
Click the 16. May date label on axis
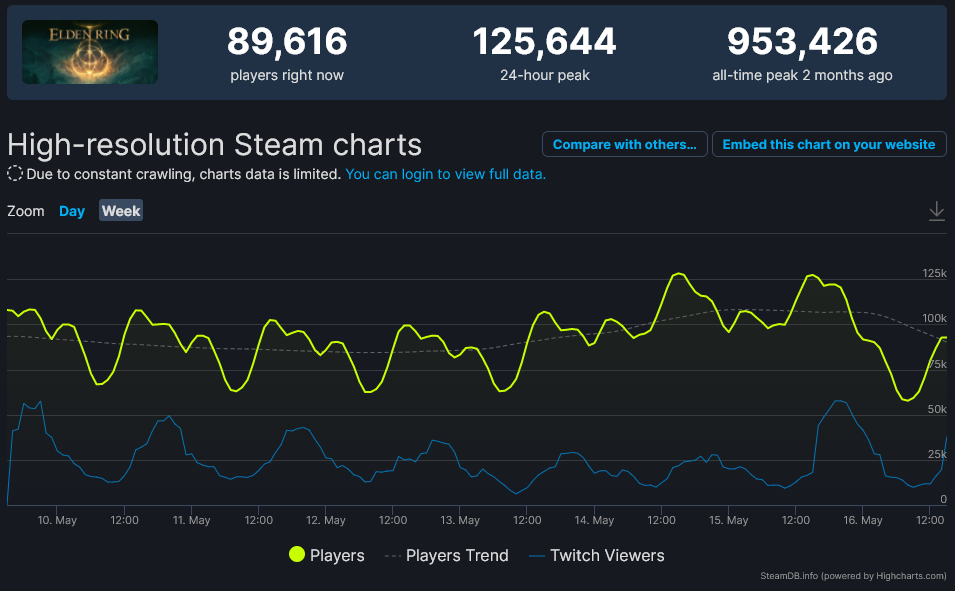(864, 520)
